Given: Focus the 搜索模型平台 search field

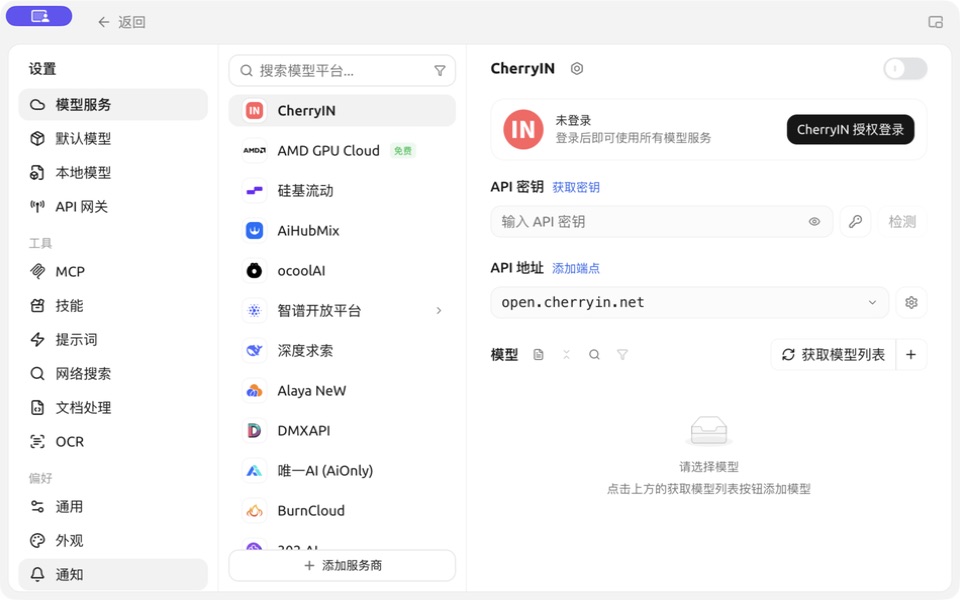Looking at the screenshot, I should 342,70.
